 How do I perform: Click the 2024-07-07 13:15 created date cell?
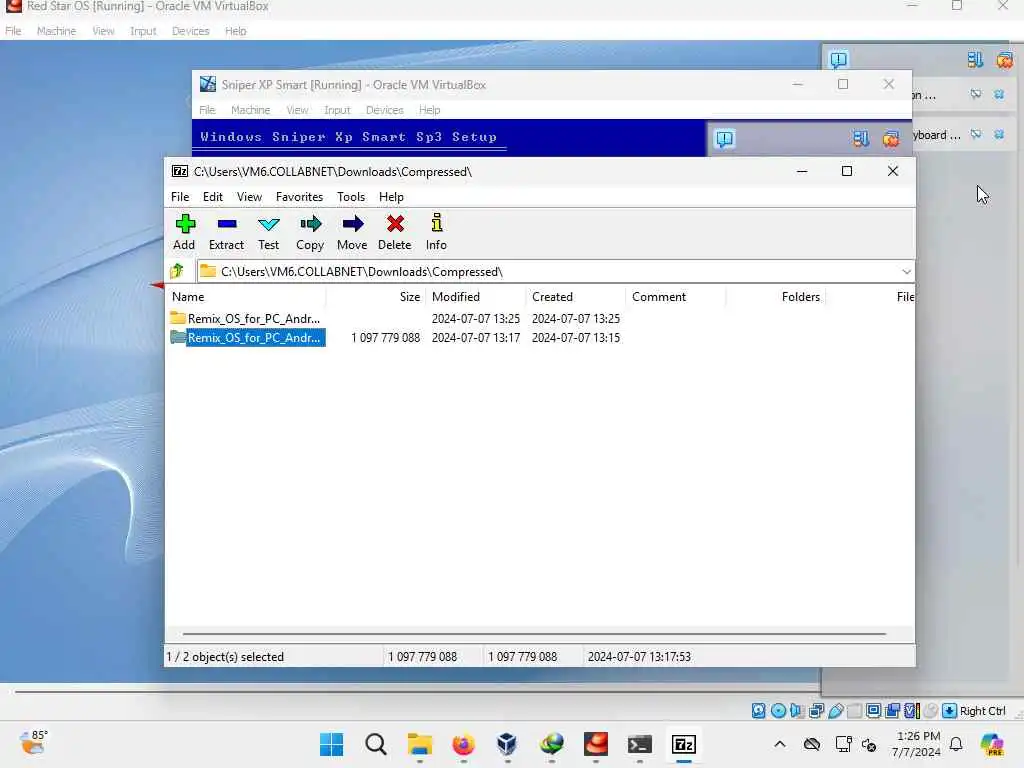(575, 338)
